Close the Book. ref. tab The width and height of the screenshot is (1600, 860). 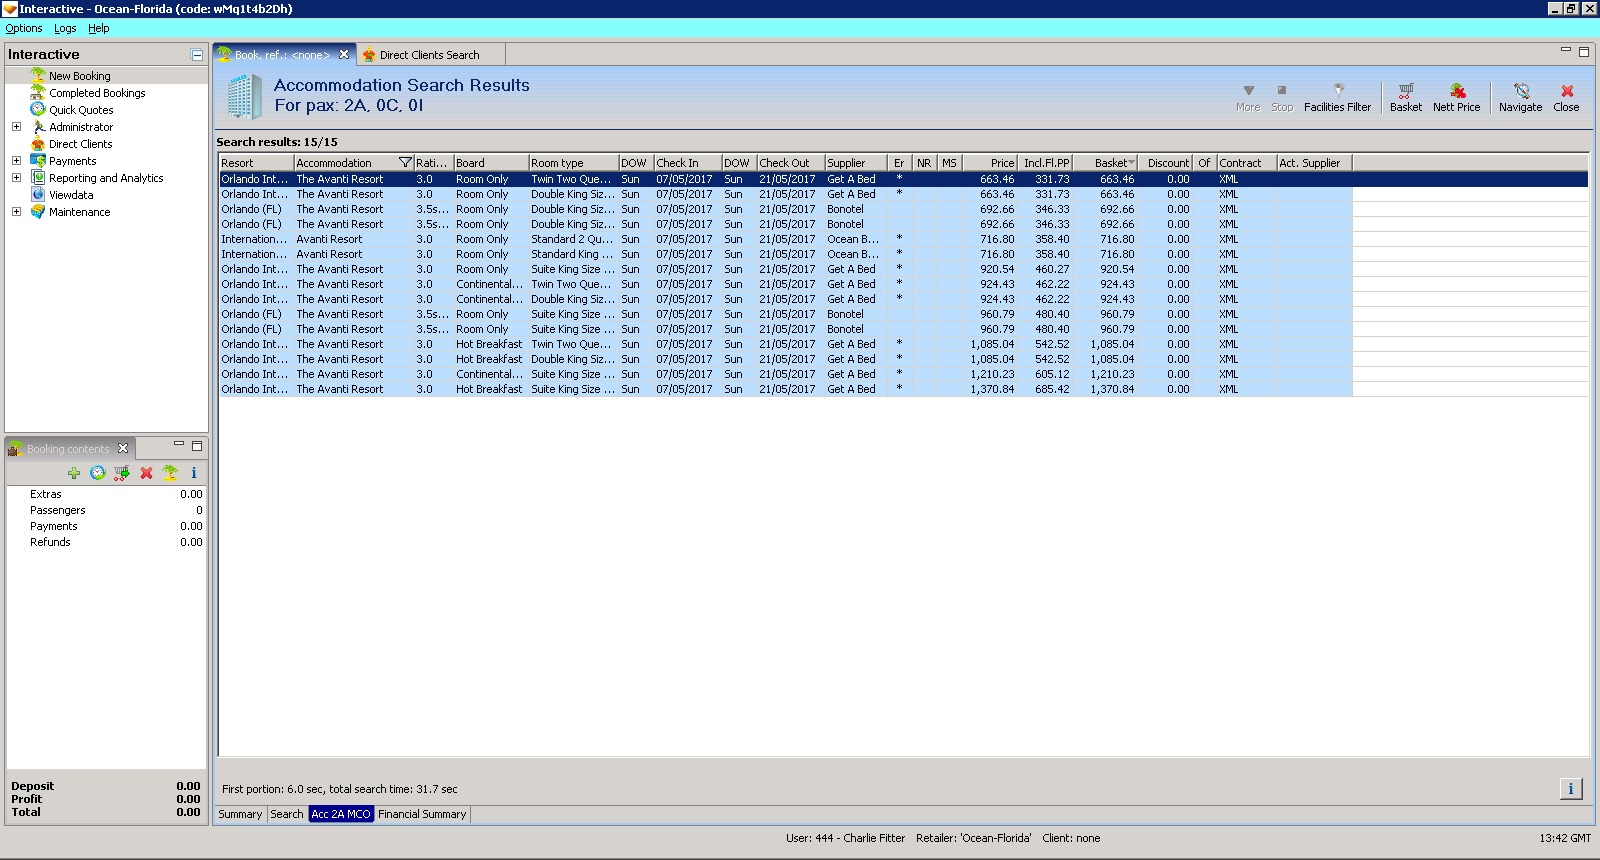pos(344,54)
